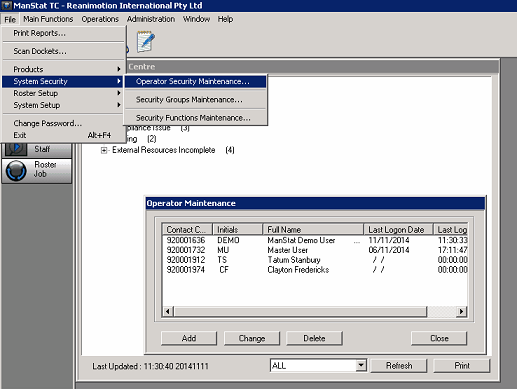The image size is (517, 391).
Task: Click the right arrow of horizontal scrollbar
Action: click(461, 311)
